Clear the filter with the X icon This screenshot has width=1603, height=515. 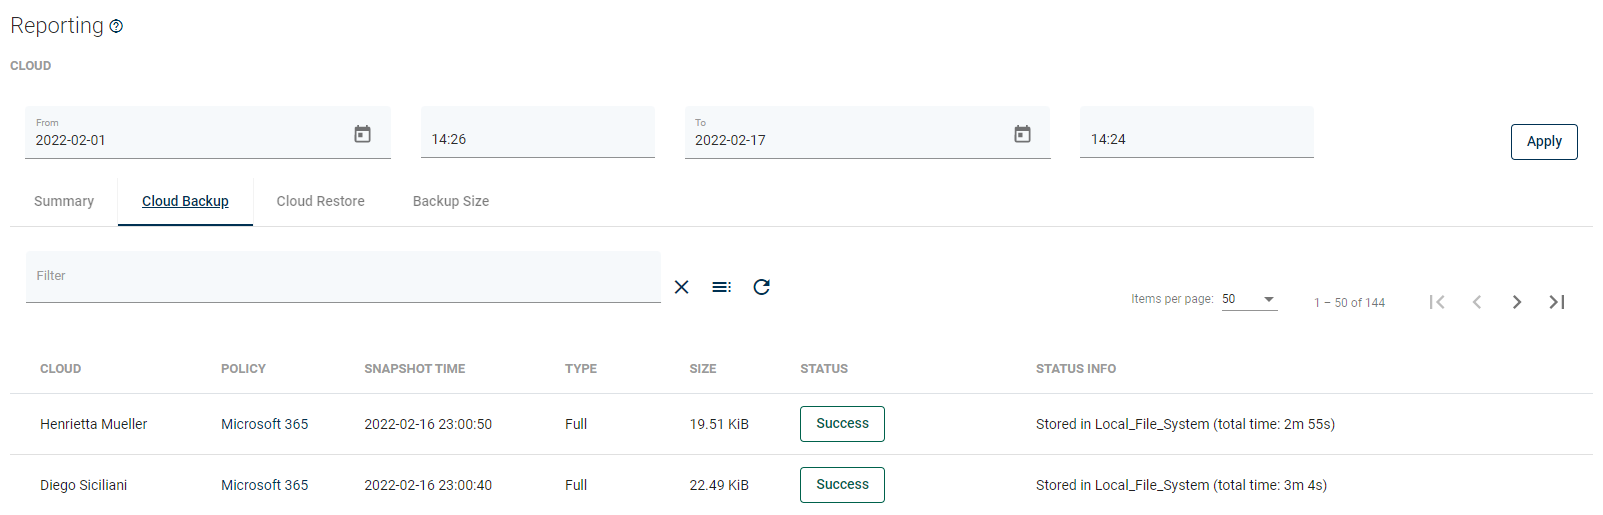tap(681, 287)
